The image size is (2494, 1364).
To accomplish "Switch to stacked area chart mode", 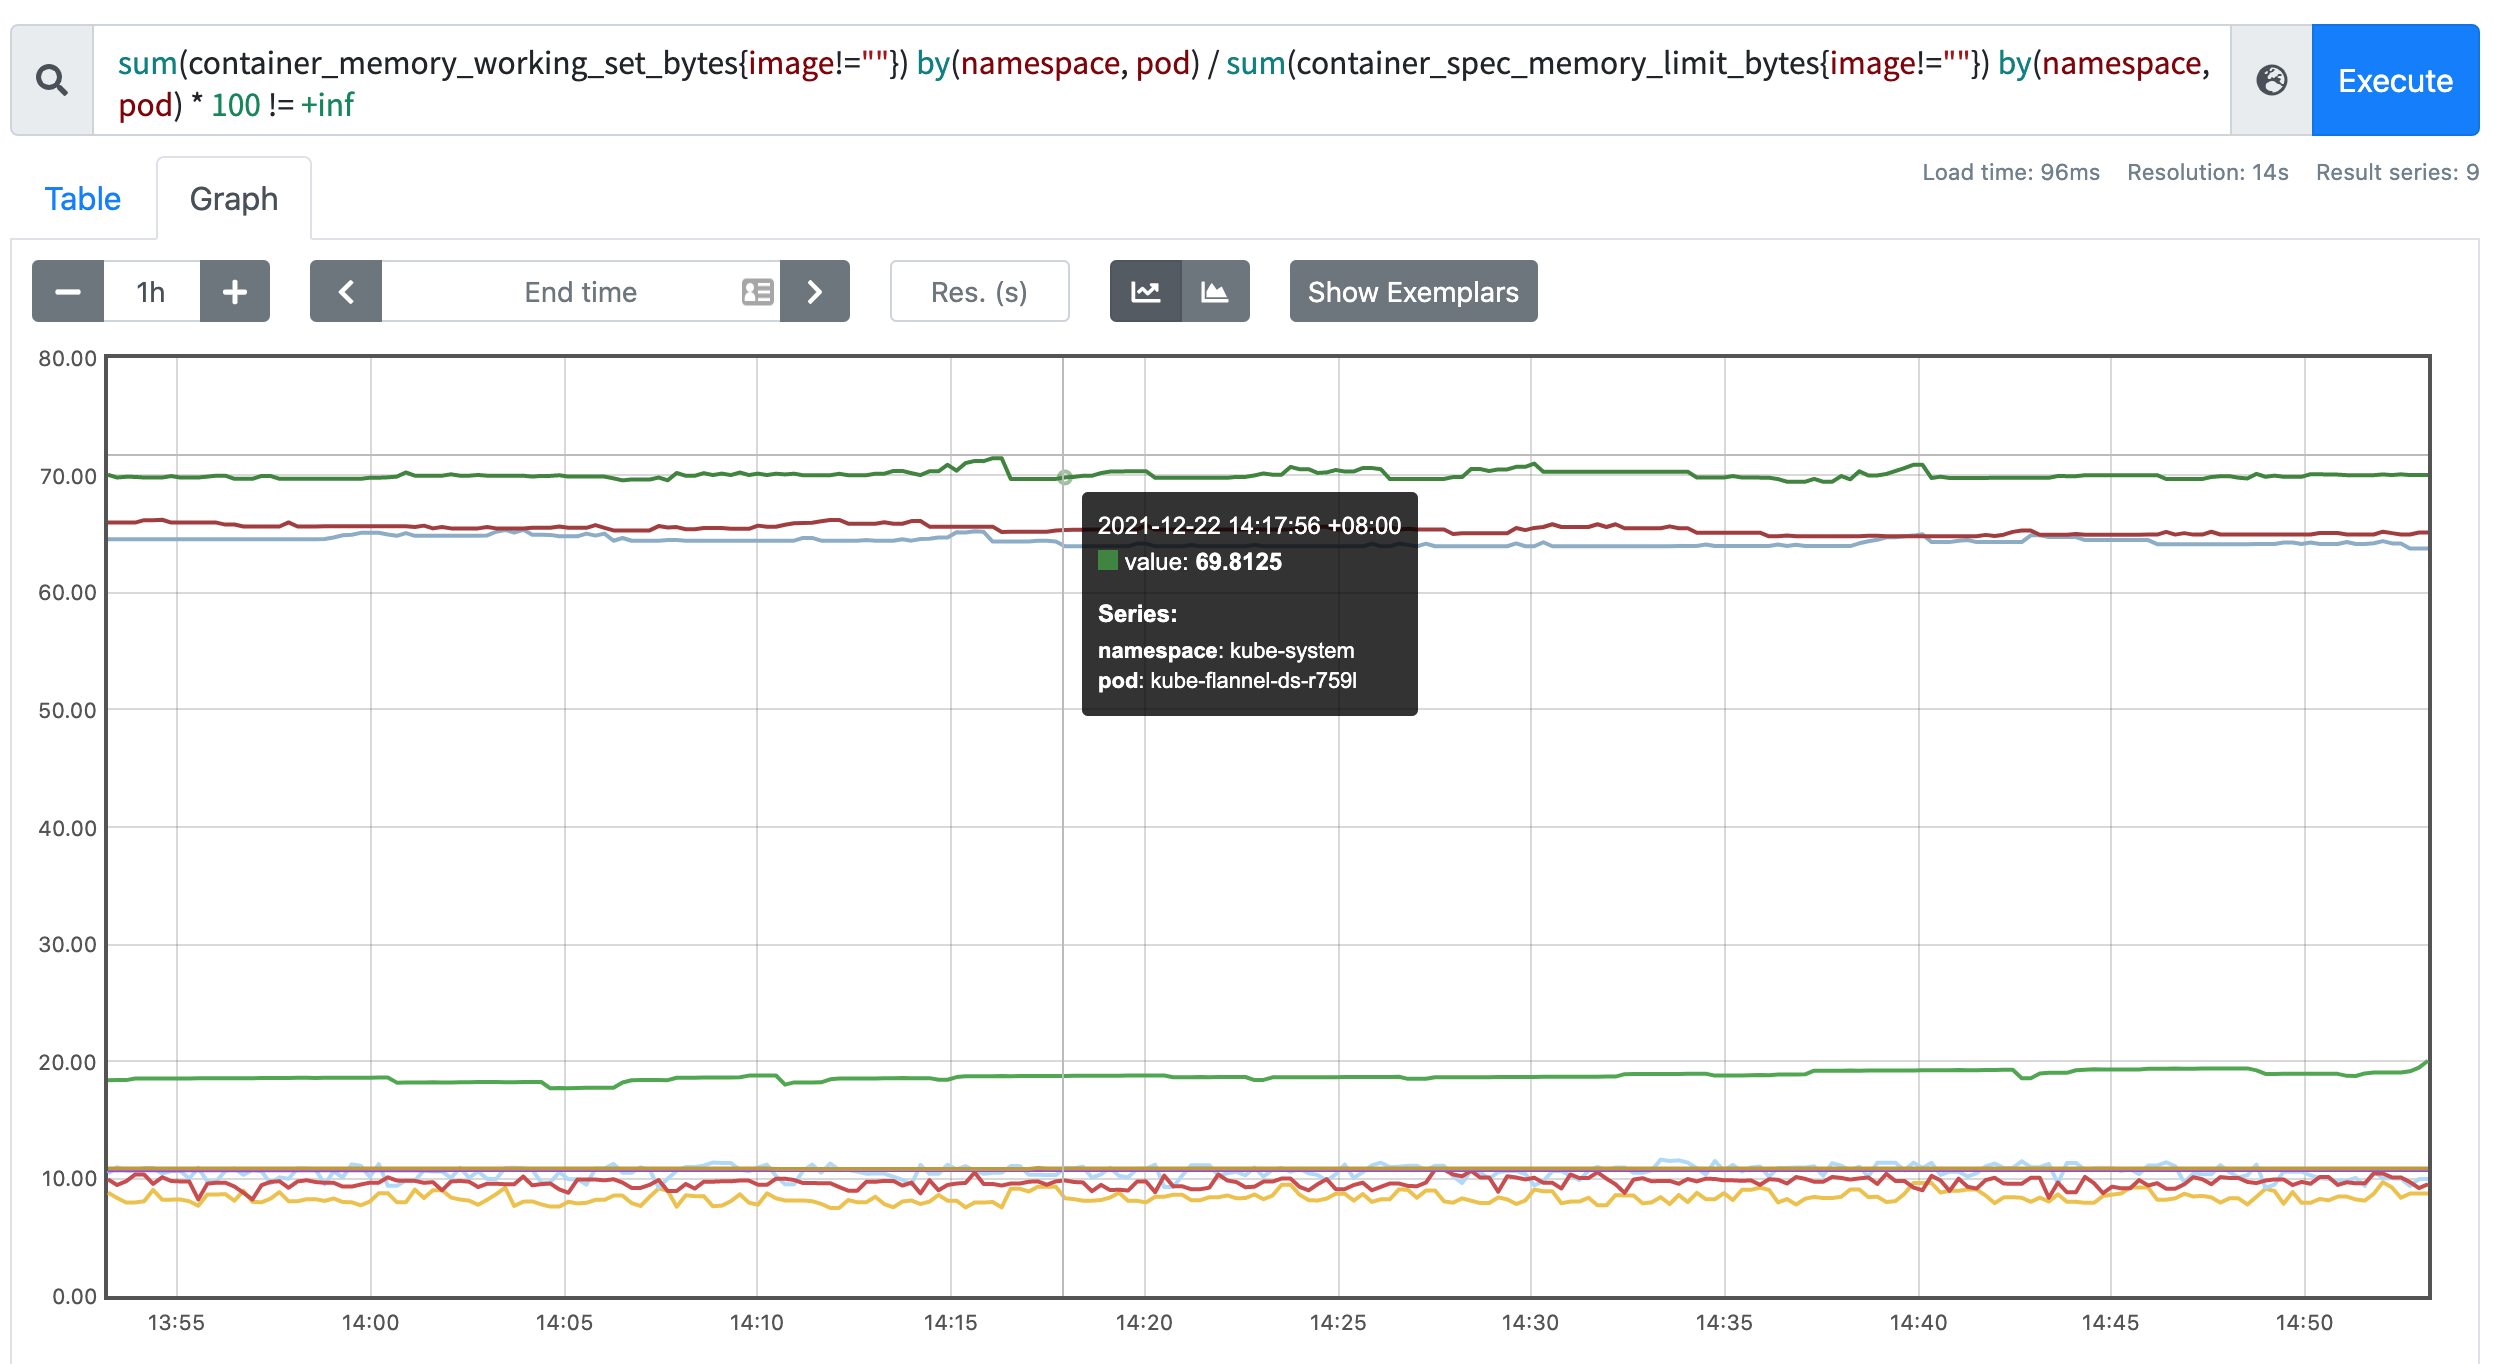I will click(x=1215, y=292).
